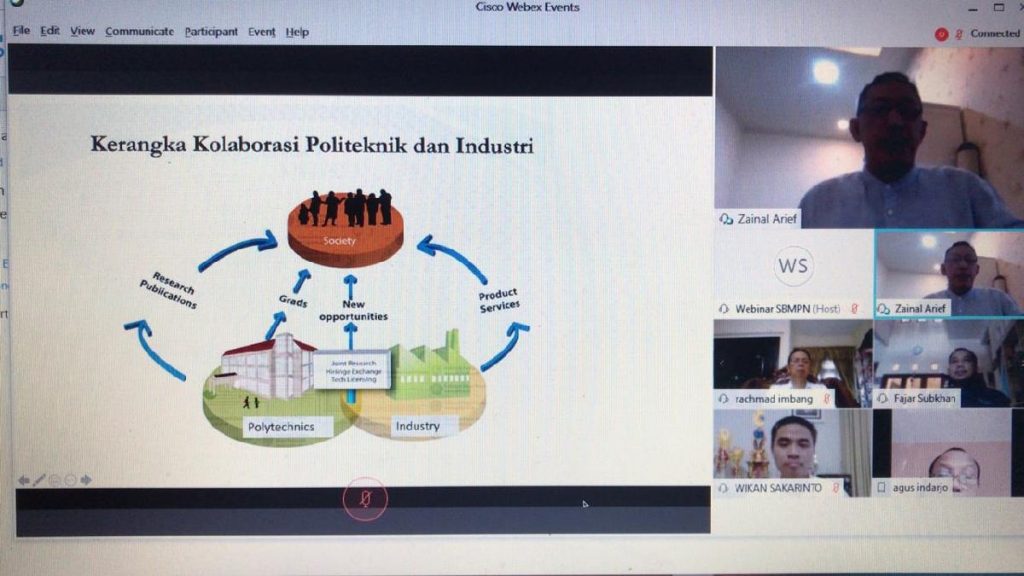Image resolution: width=1024 pixels, height=576 pixels.
Task: Click the Grads text on the slide
Action: pos(293,301)
